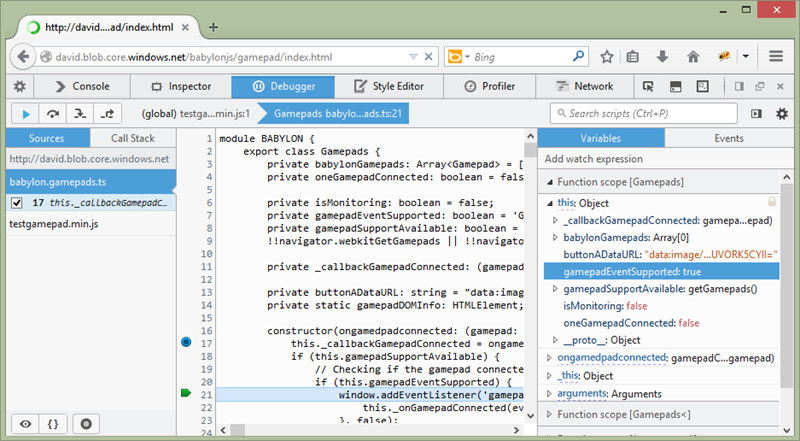
Task: Open testgamepad.min.js source file
Action: point(91,224)
